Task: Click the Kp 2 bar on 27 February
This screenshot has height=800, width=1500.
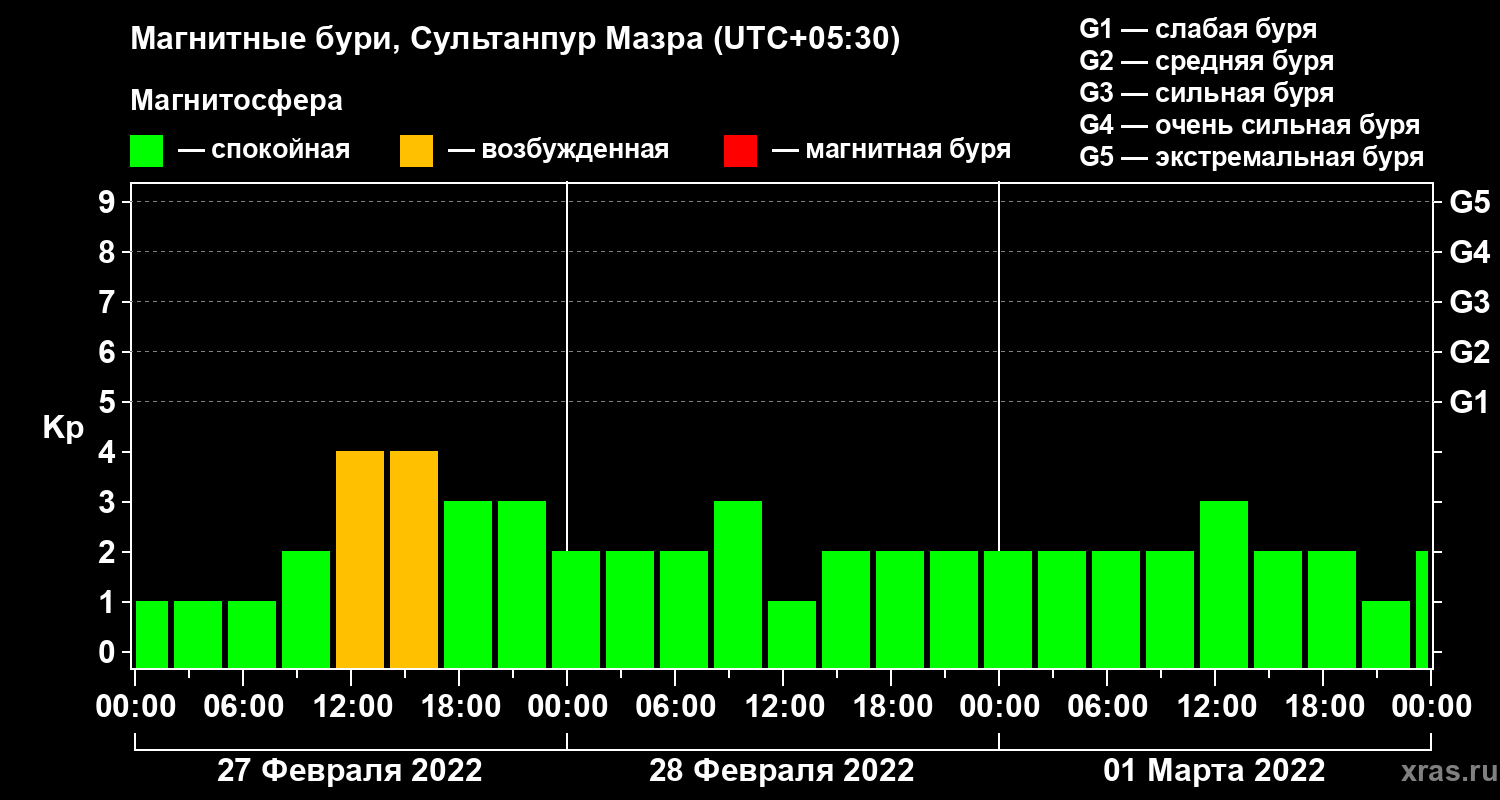Action: [x=306, y=610]
